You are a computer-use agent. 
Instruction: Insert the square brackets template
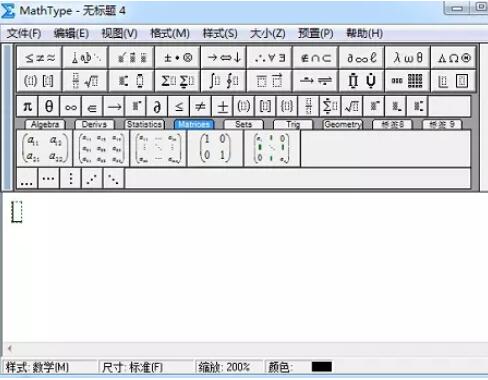coord(266,107)
